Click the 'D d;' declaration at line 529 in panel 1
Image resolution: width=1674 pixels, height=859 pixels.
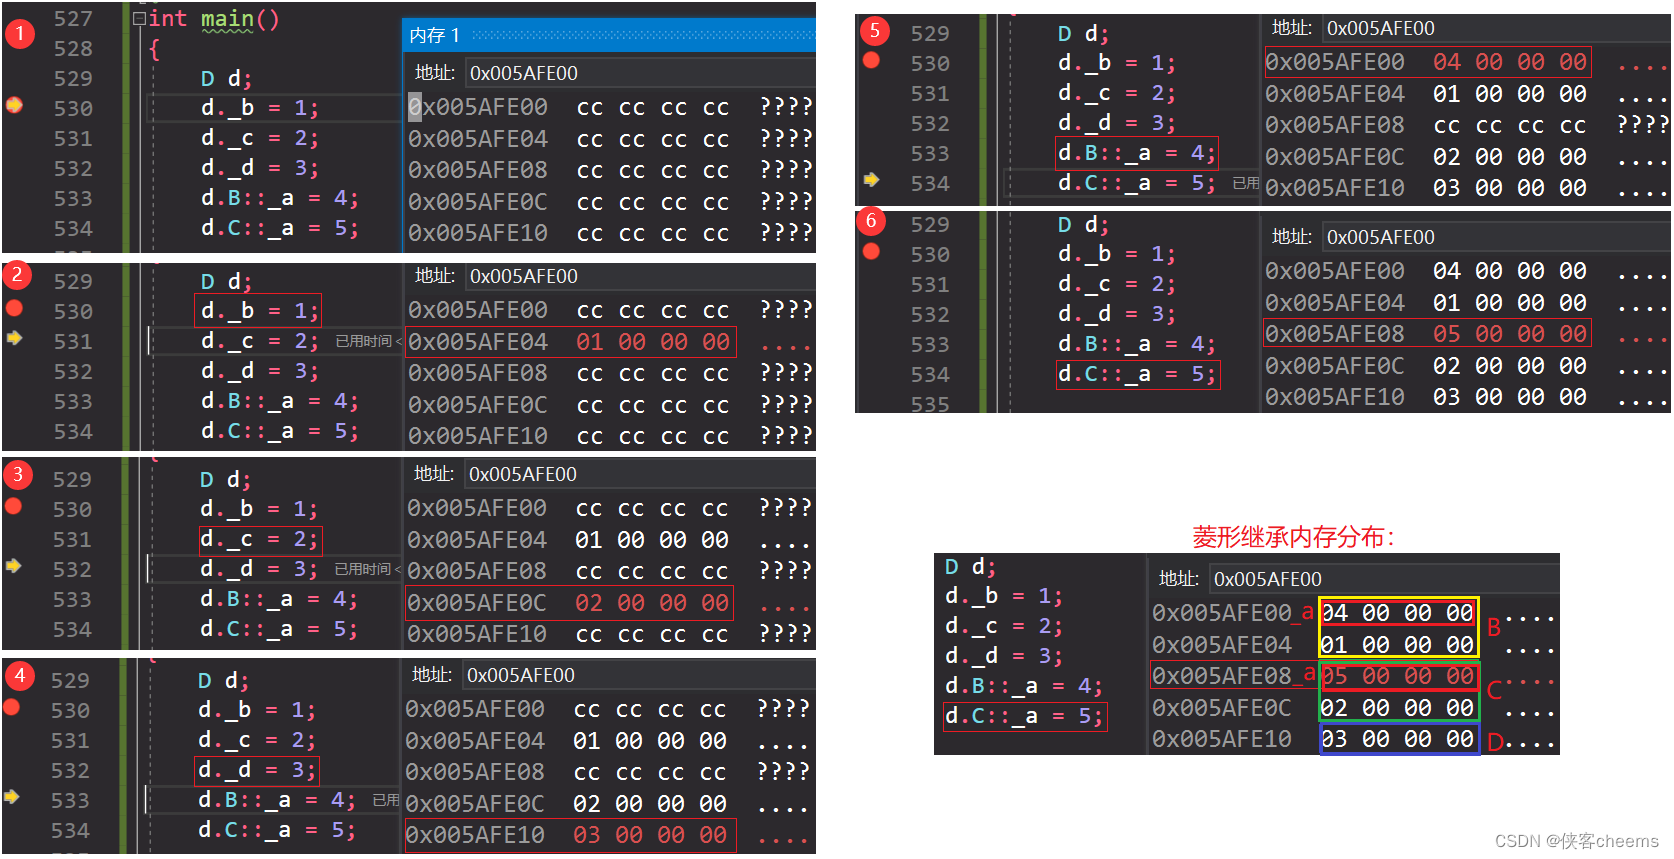tap(226, 79)
